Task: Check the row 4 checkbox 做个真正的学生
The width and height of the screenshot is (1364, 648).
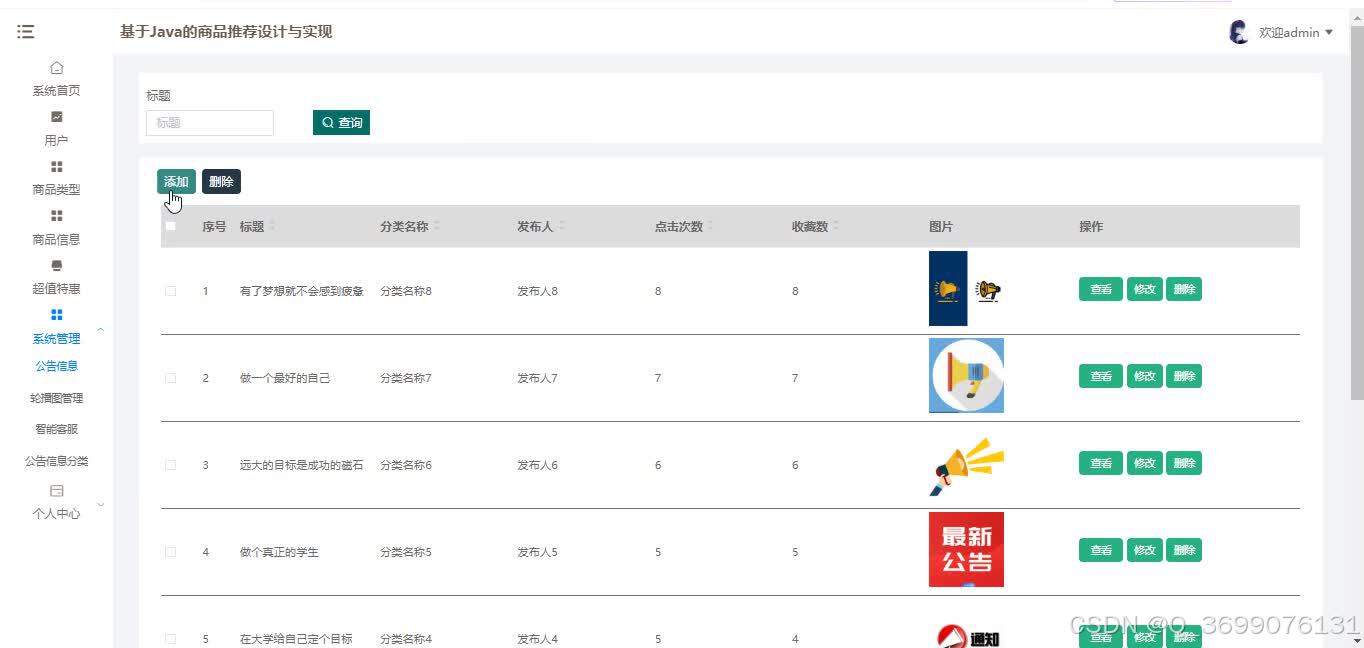Action: pos(170,552)
